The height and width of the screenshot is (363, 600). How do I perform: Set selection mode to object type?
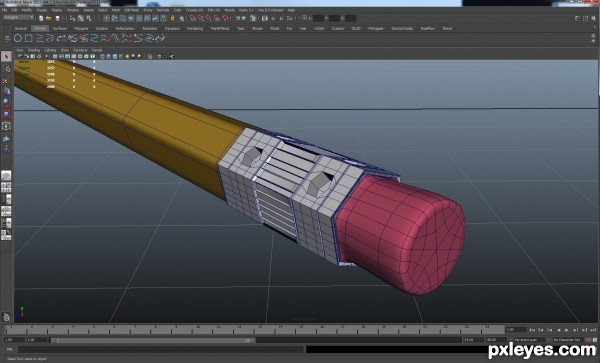pyautogui.click(x=81, y=18)
